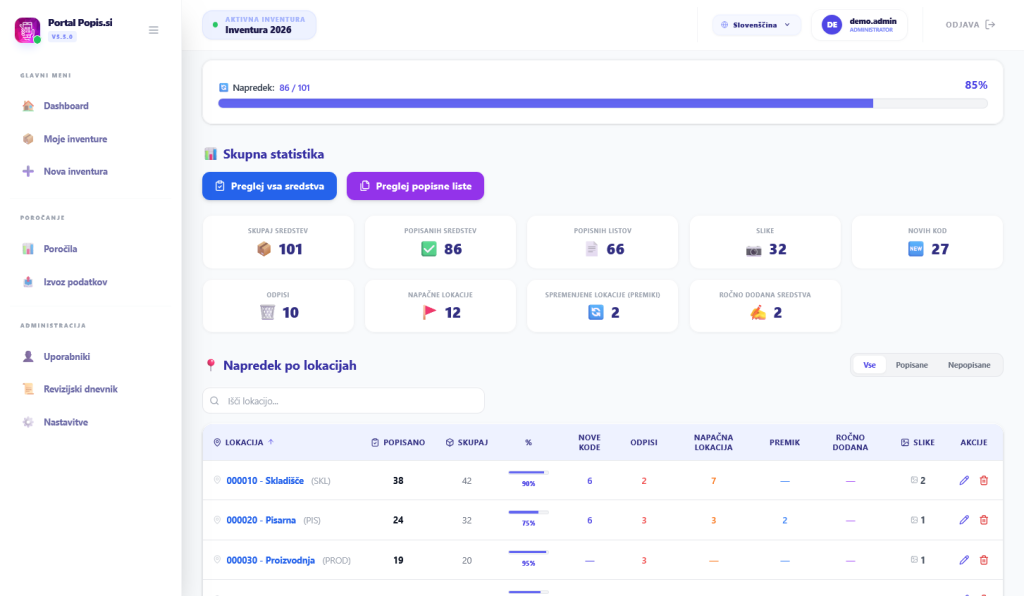Select the Vse filter option
Screen dimensions: 1024x596
(x=869, y=365)
